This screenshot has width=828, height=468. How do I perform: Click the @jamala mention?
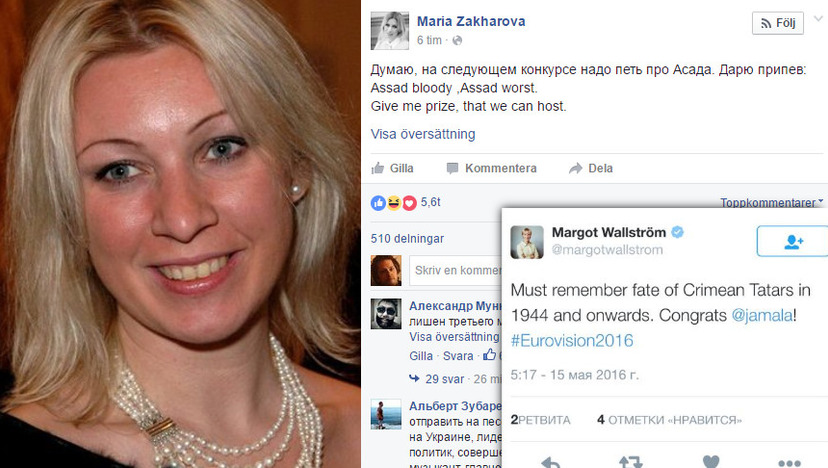[762, 315]
